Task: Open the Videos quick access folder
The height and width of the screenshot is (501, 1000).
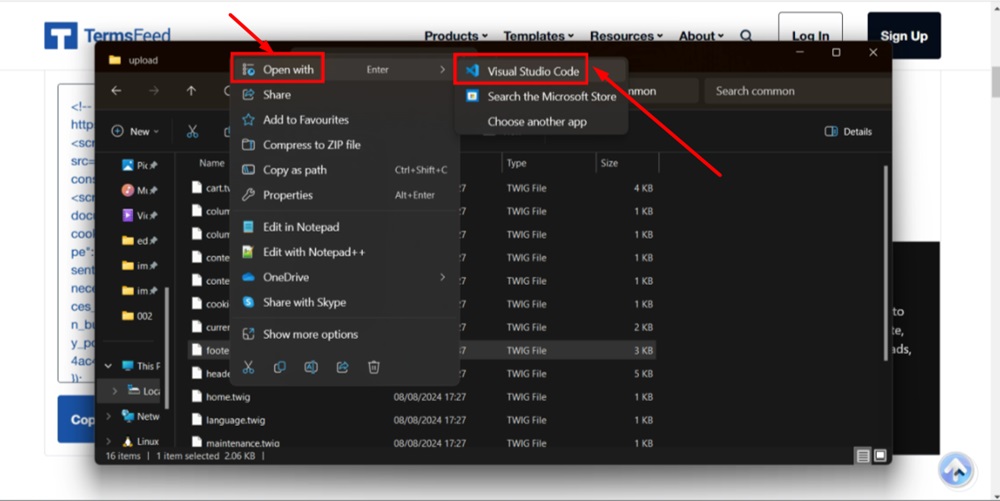Action: pyautogui.click(x=139, y=215)
